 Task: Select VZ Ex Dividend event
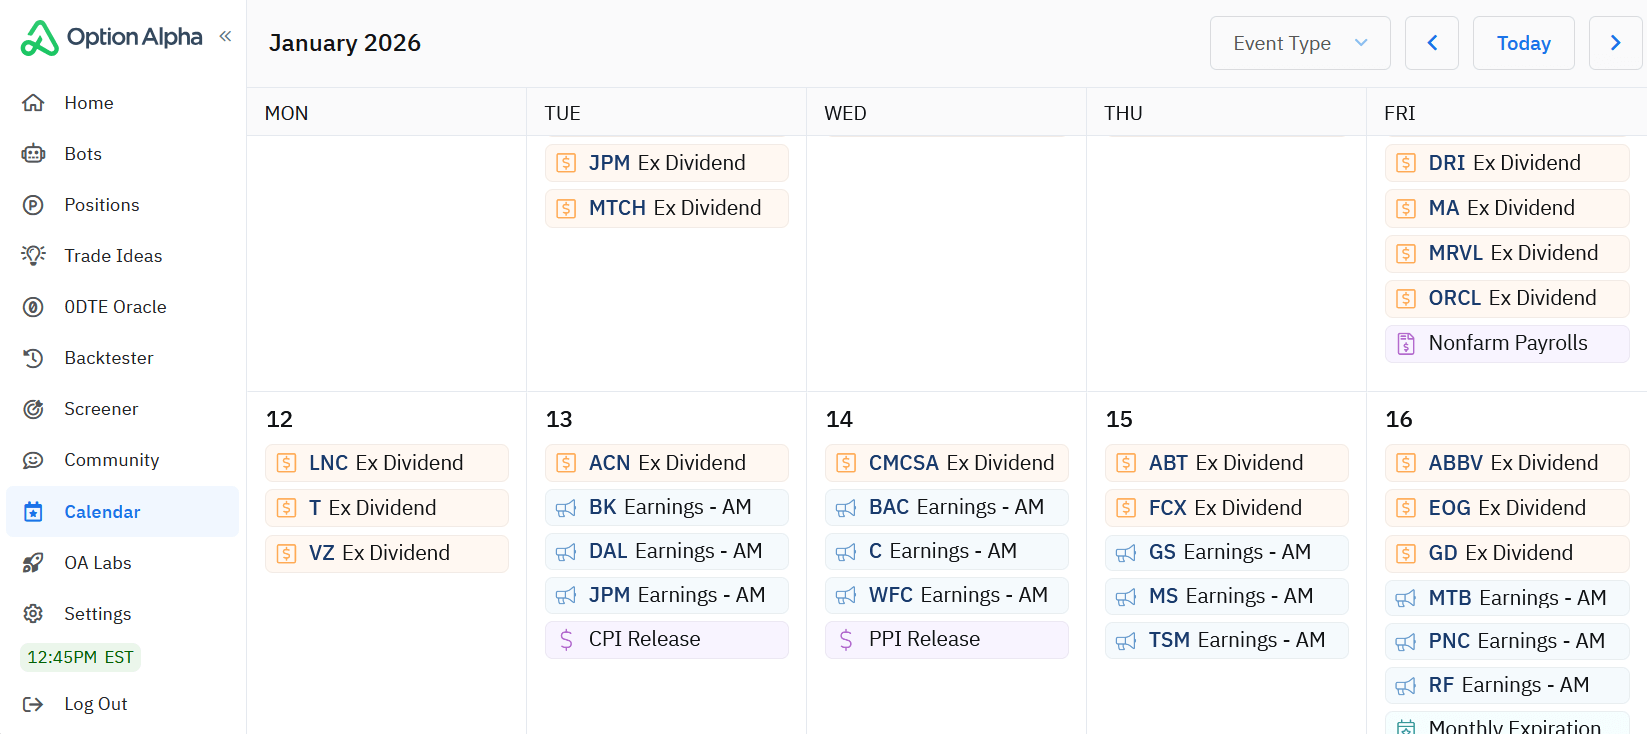point(387,553)
